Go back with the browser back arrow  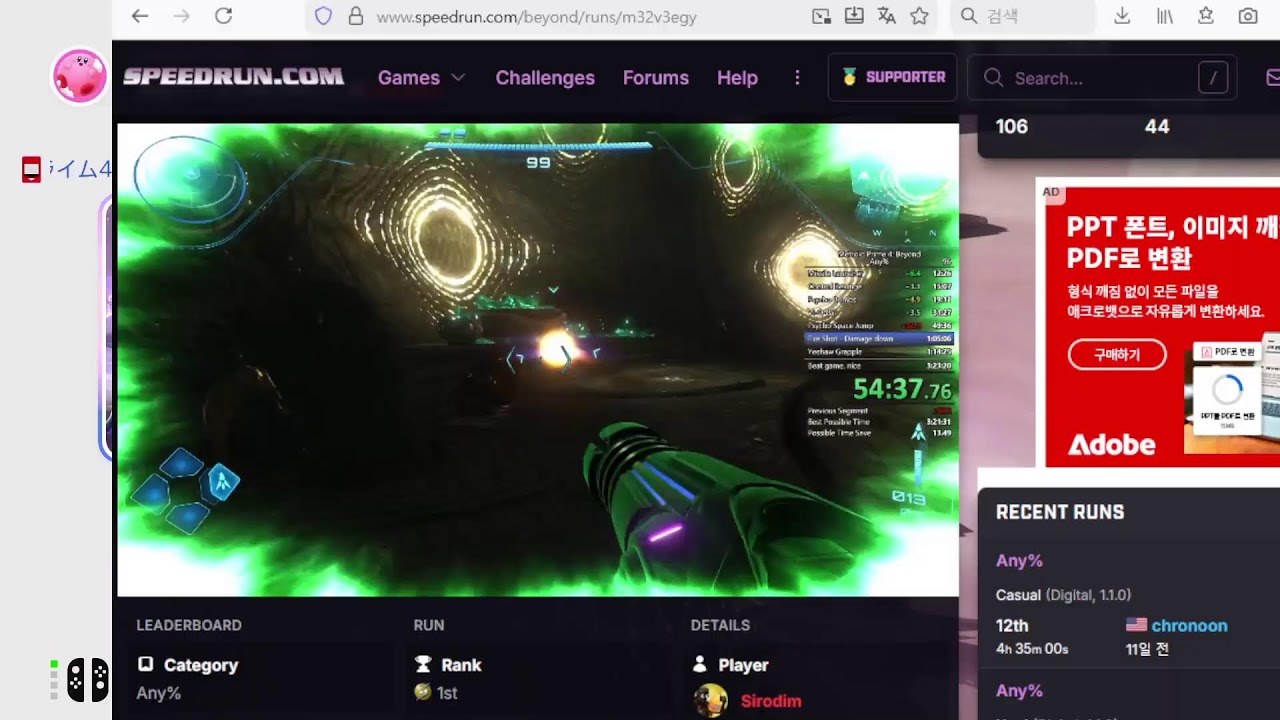coord(140,16)
